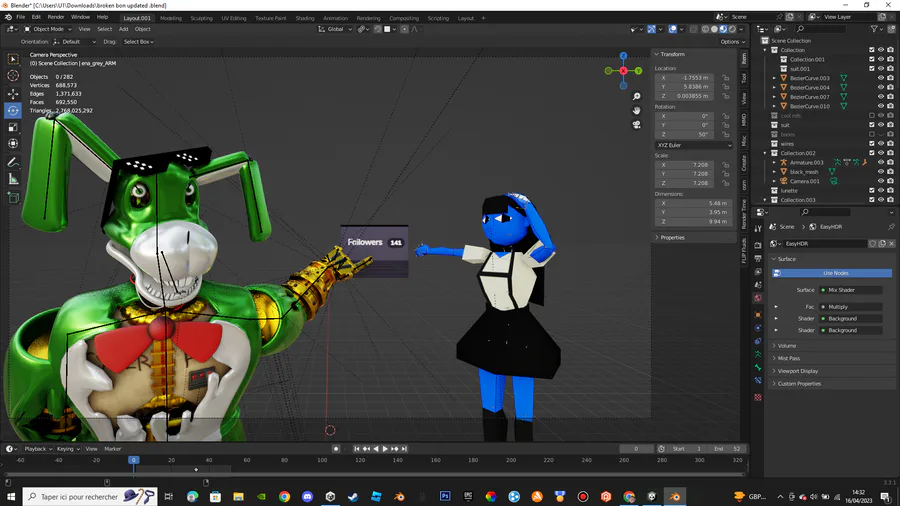Select the Scale tool

point(13,127)
